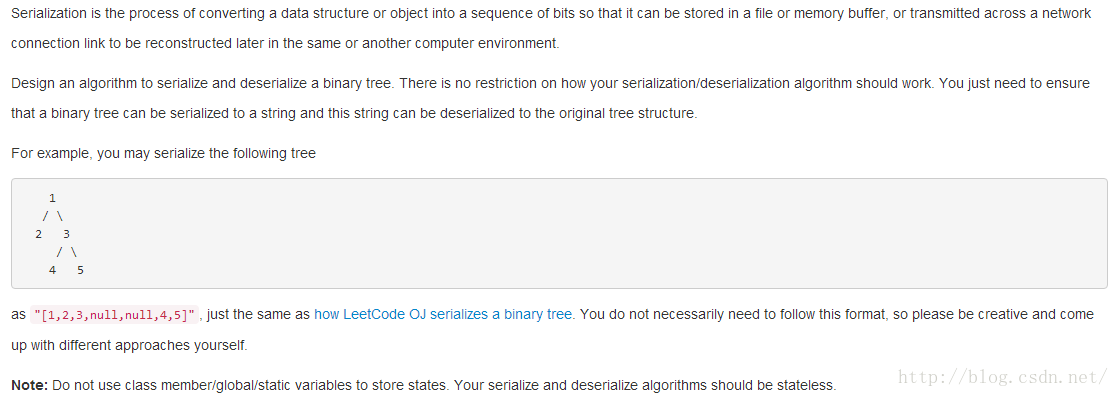Open the LeetCode OJ serializes binary tree link
Screen dimensions: 1119x397
click(x=443, y=314)
